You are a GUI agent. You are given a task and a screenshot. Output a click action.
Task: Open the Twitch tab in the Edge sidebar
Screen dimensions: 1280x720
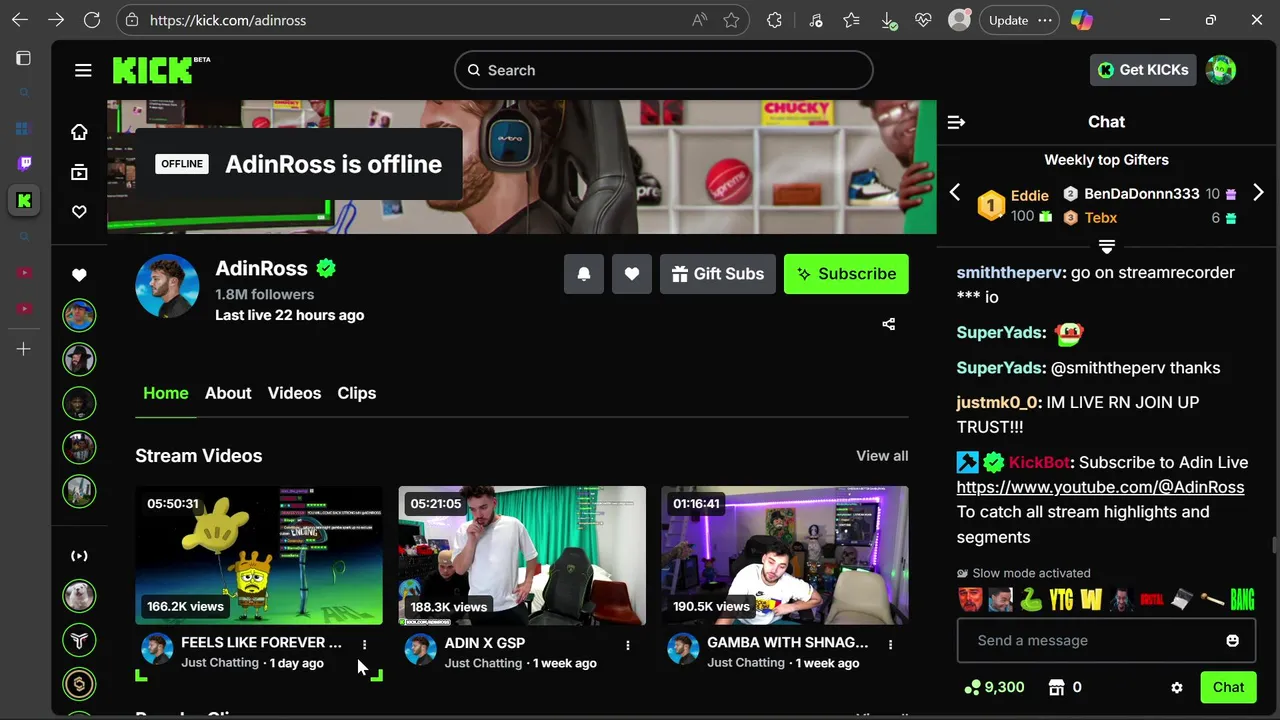(24, 163)
